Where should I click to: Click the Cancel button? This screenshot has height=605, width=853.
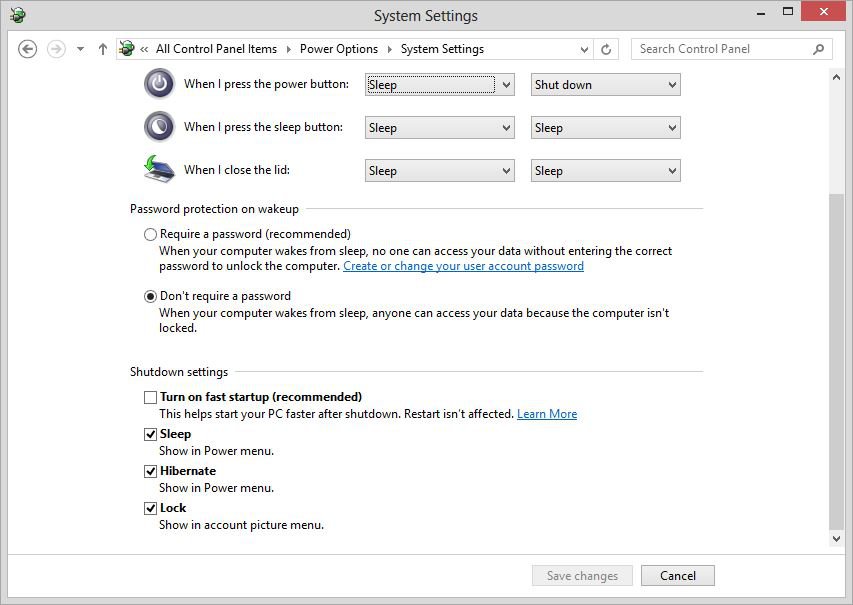click(677, 575)
